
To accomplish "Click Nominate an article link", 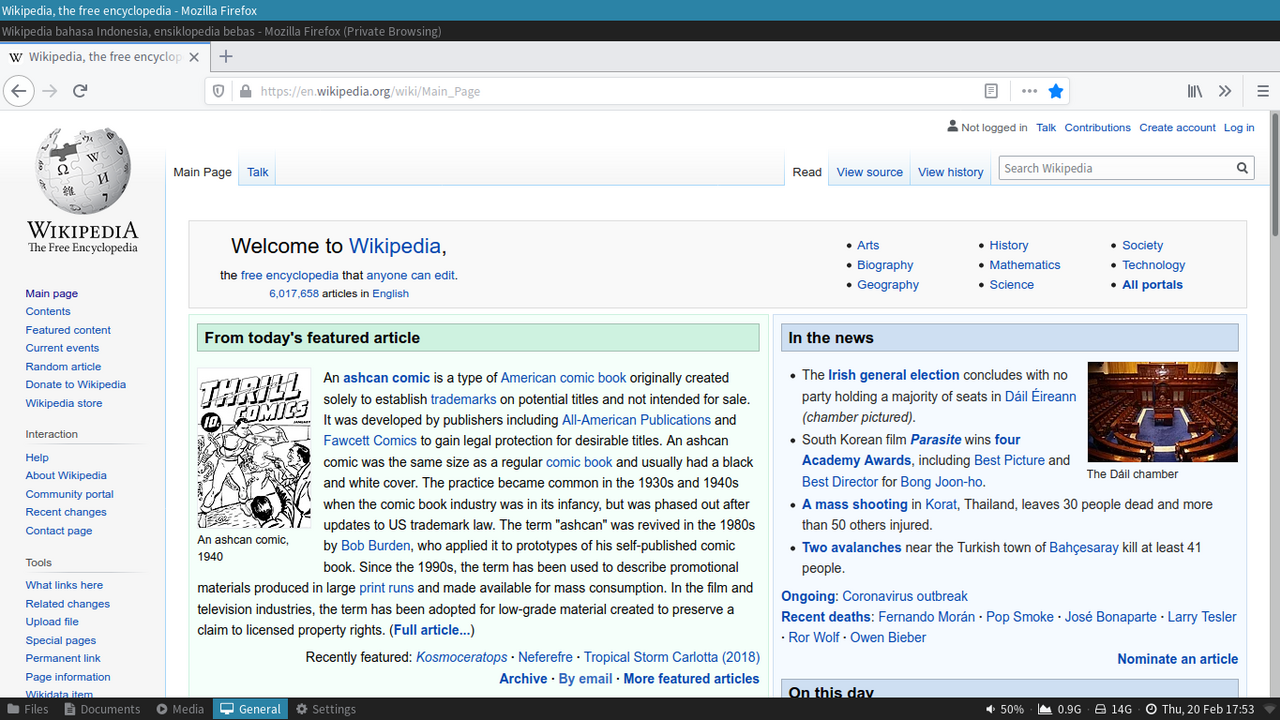I will click(x=1177, y=659).
